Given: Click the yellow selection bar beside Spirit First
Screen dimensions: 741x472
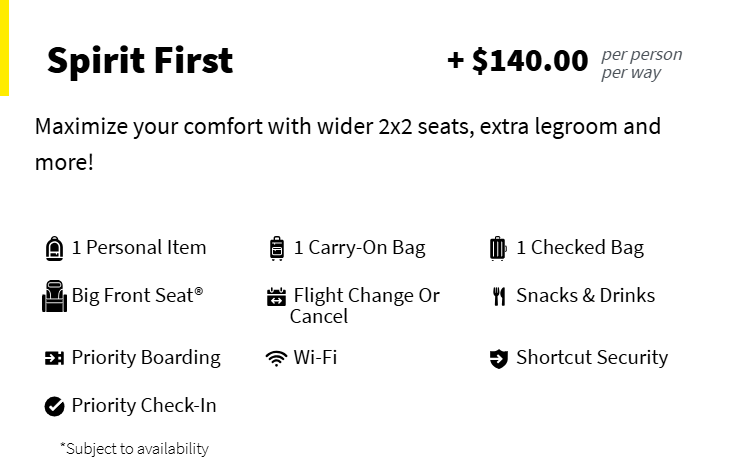Looking at the screenshot, I should tap(4, 48).
